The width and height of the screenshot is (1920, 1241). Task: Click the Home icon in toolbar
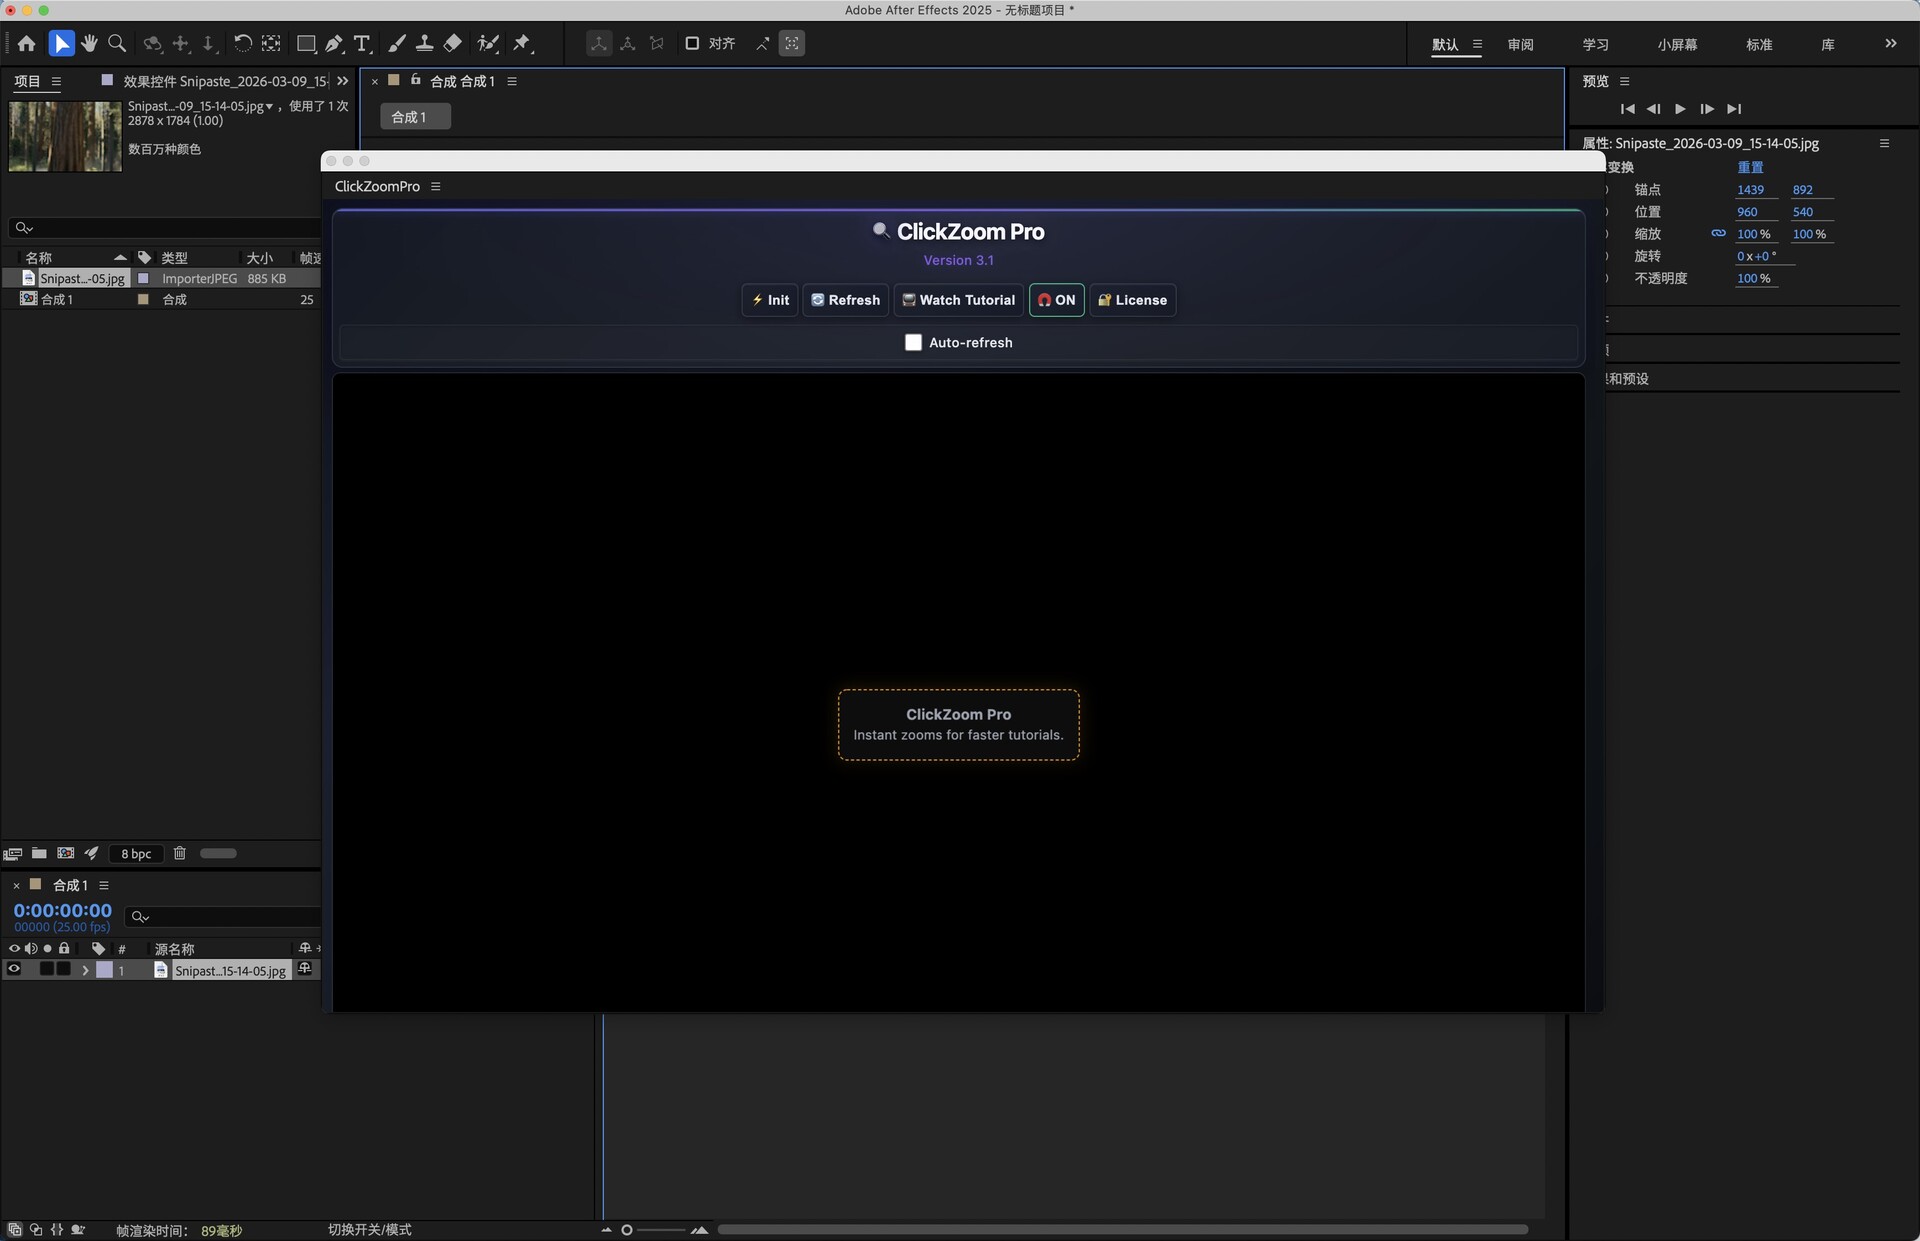point(26,43)
